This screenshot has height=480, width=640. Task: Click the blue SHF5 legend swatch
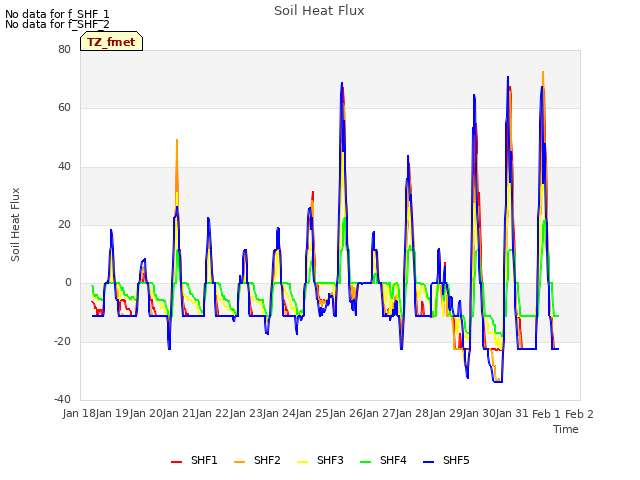428,462
